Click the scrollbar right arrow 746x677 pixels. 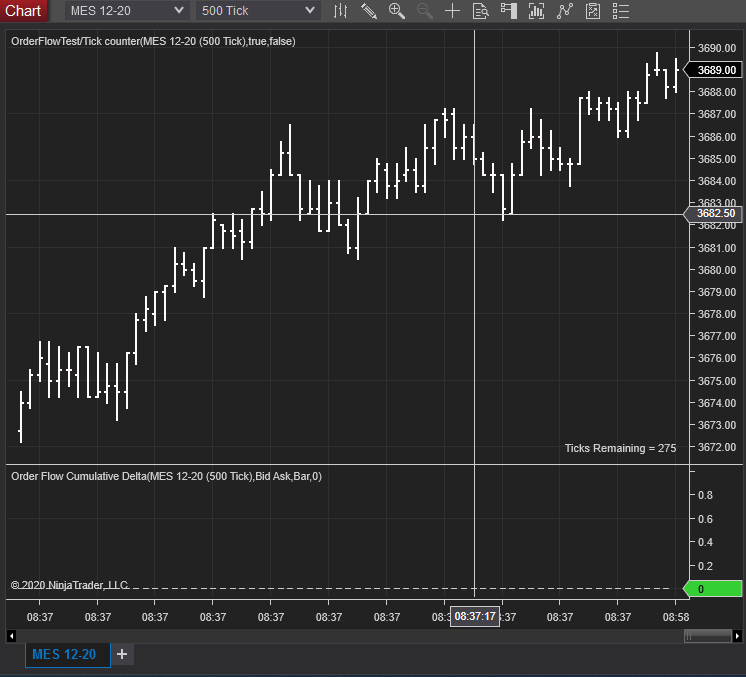[737, 636]
